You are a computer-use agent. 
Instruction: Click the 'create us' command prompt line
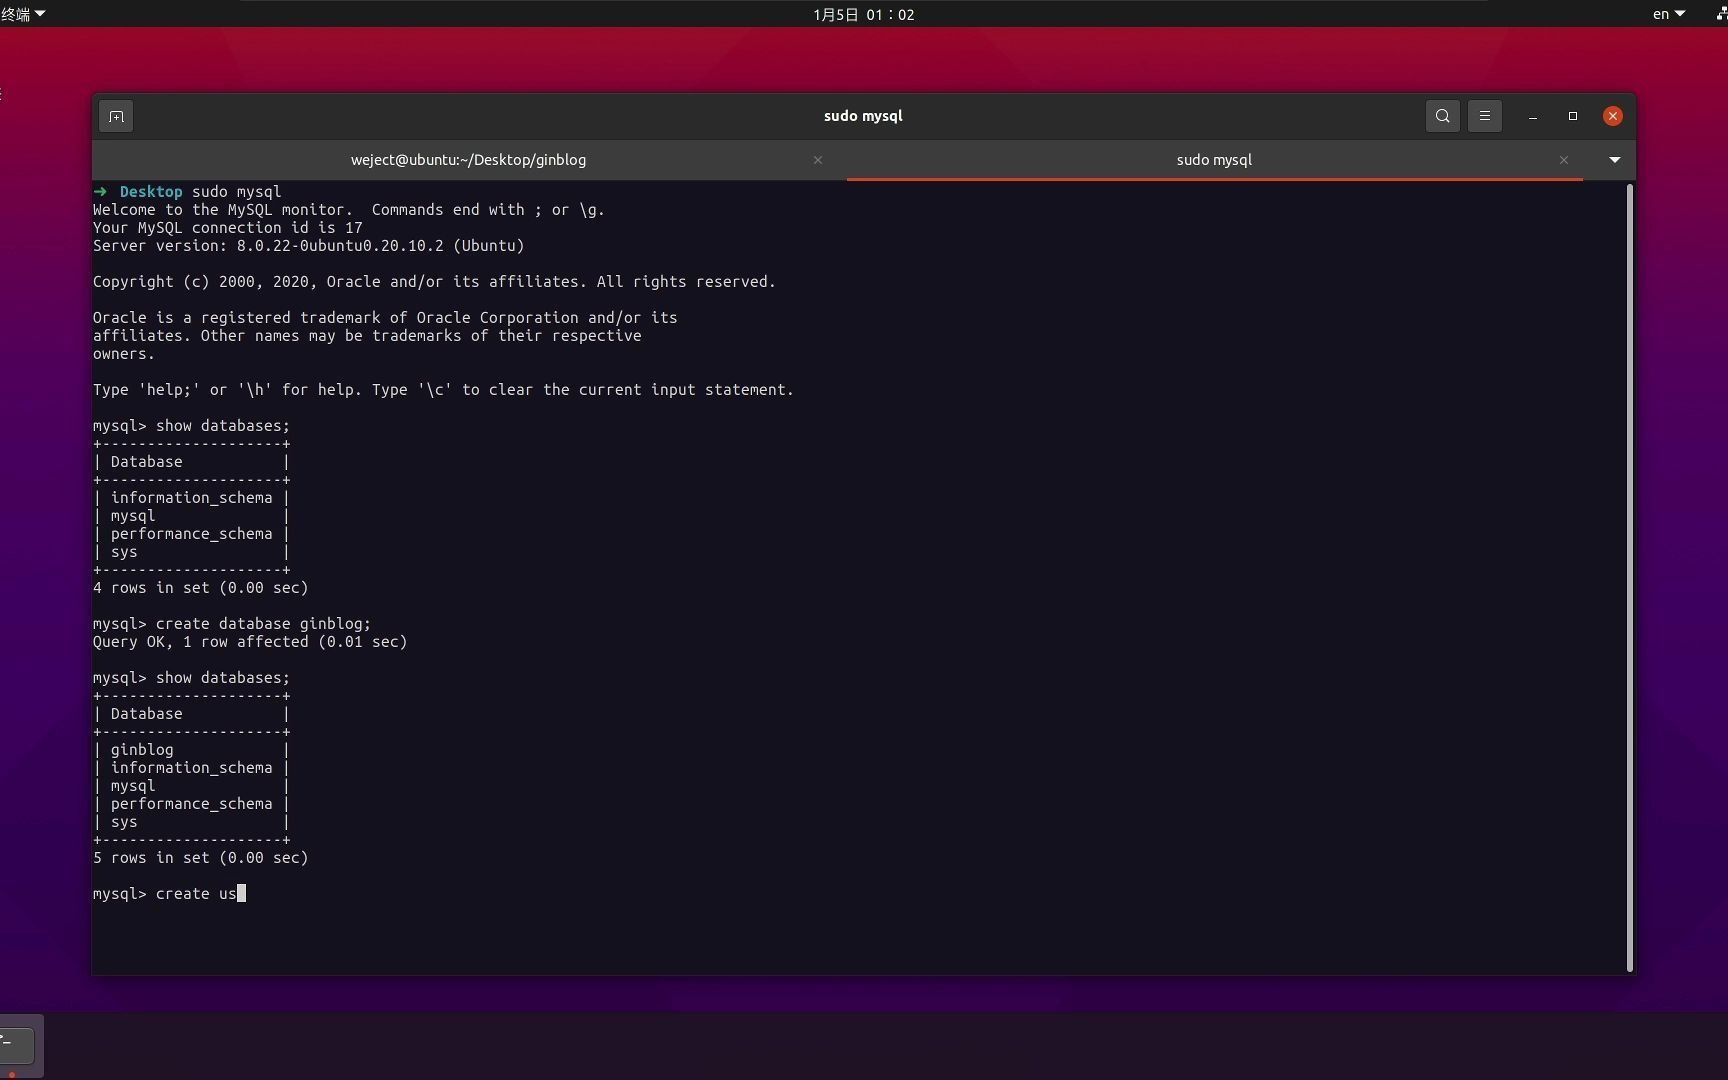(169, 894)
